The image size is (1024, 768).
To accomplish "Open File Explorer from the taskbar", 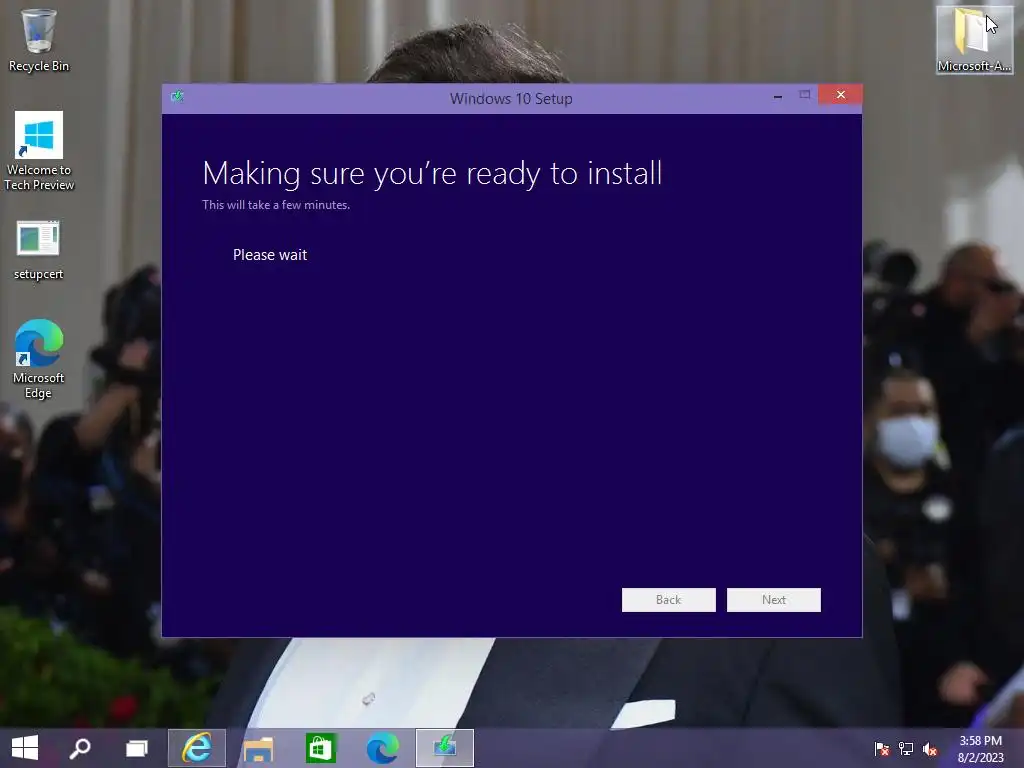I will (x=258, y=748).
